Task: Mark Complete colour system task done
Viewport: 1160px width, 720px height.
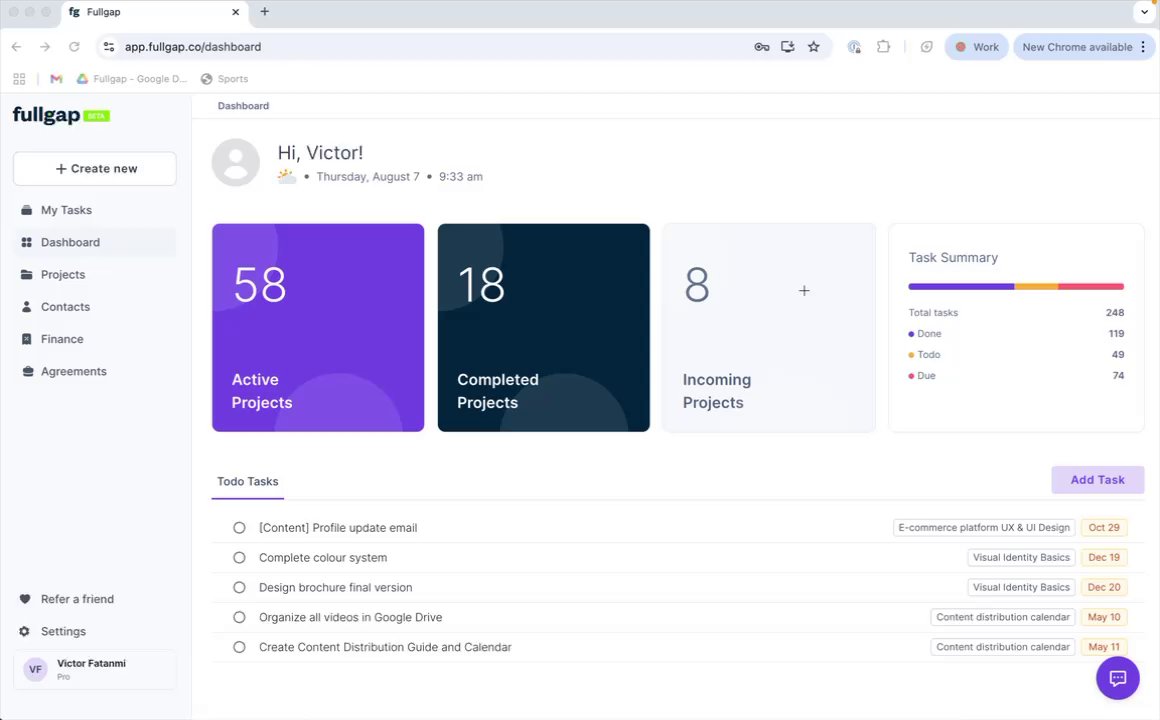Action: tap(239, 557)
